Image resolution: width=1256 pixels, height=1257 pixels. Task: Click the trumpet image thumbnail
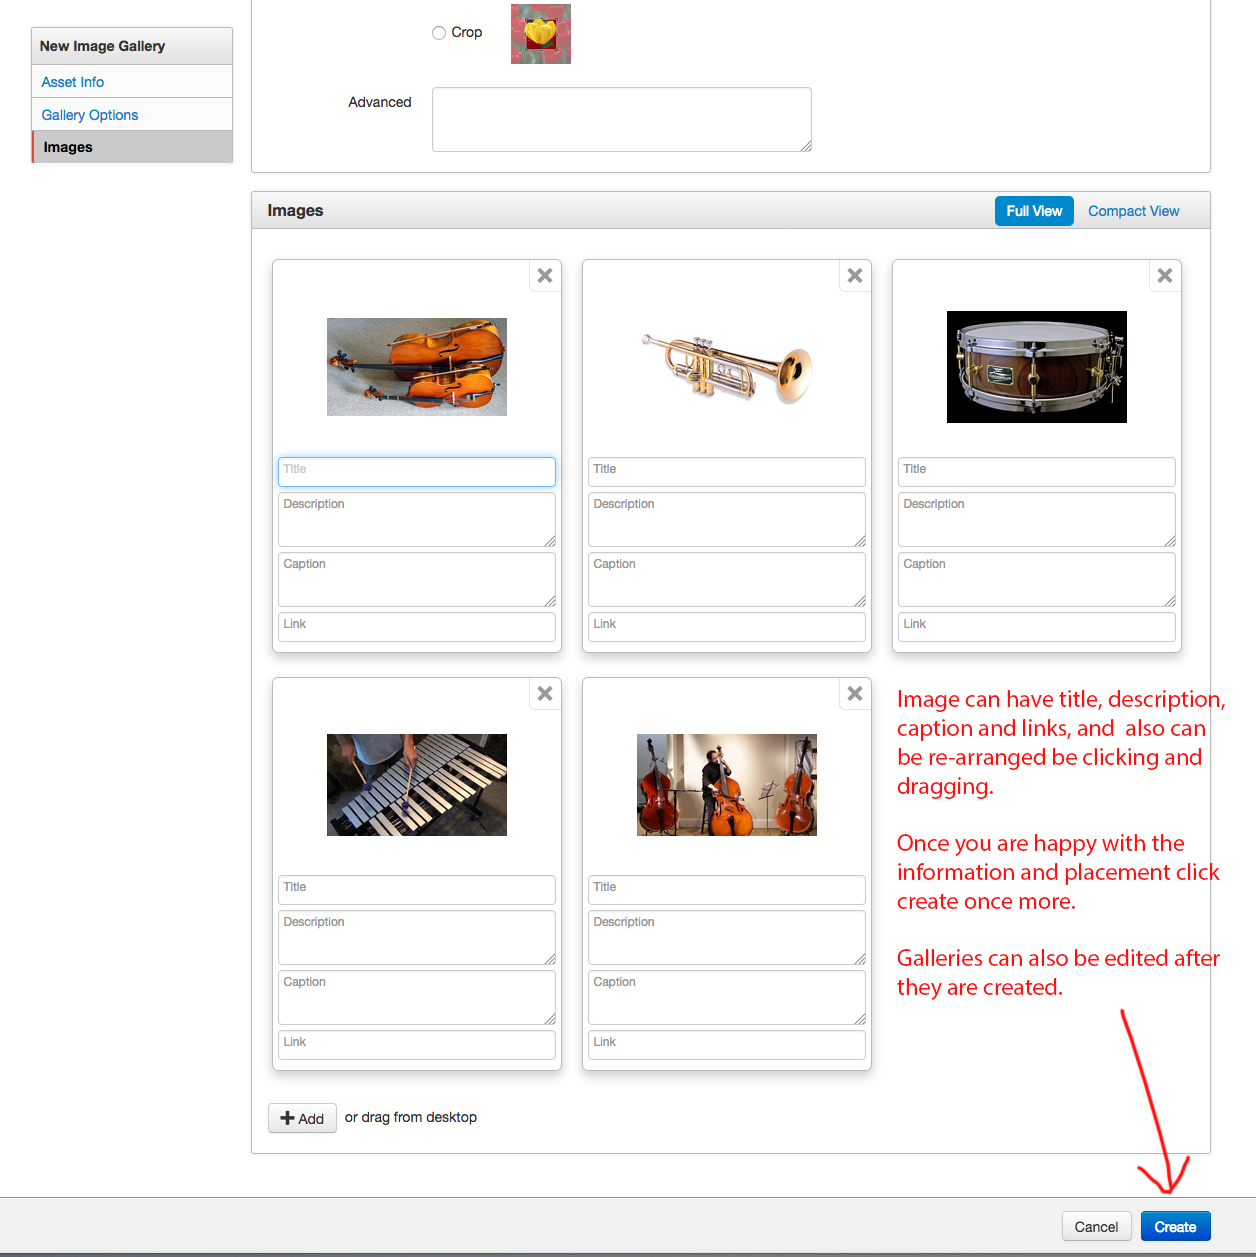(x=727, y=367)
